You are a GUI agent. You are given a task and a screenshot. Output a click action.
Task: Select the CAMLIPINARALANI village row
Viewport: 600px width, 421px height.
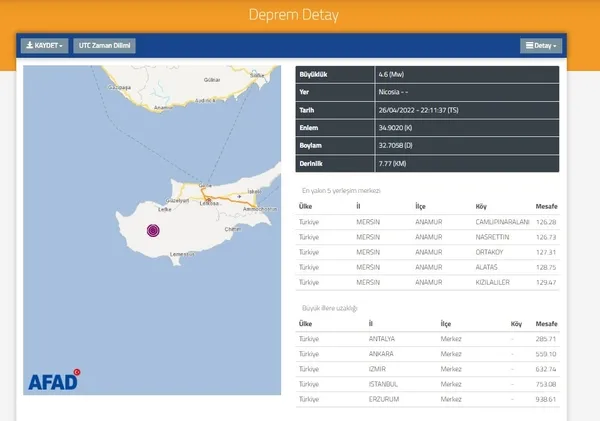427,222
